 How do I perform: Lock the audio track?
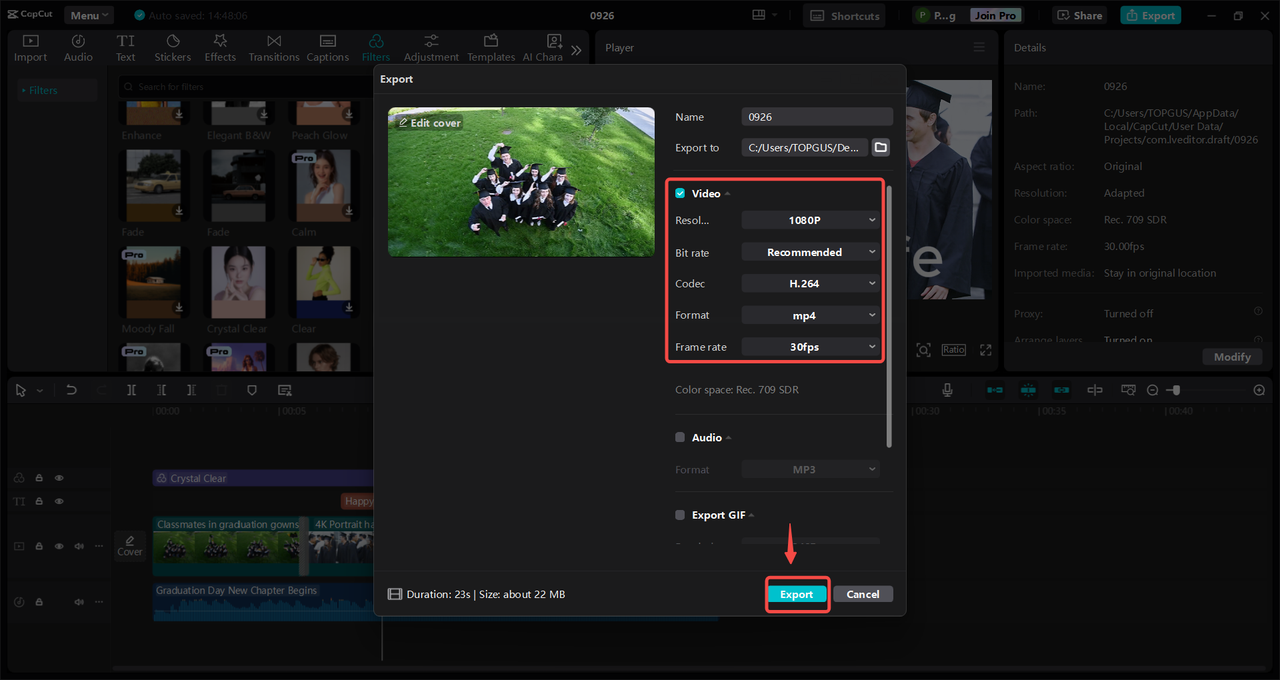click(x=39, y=602)
